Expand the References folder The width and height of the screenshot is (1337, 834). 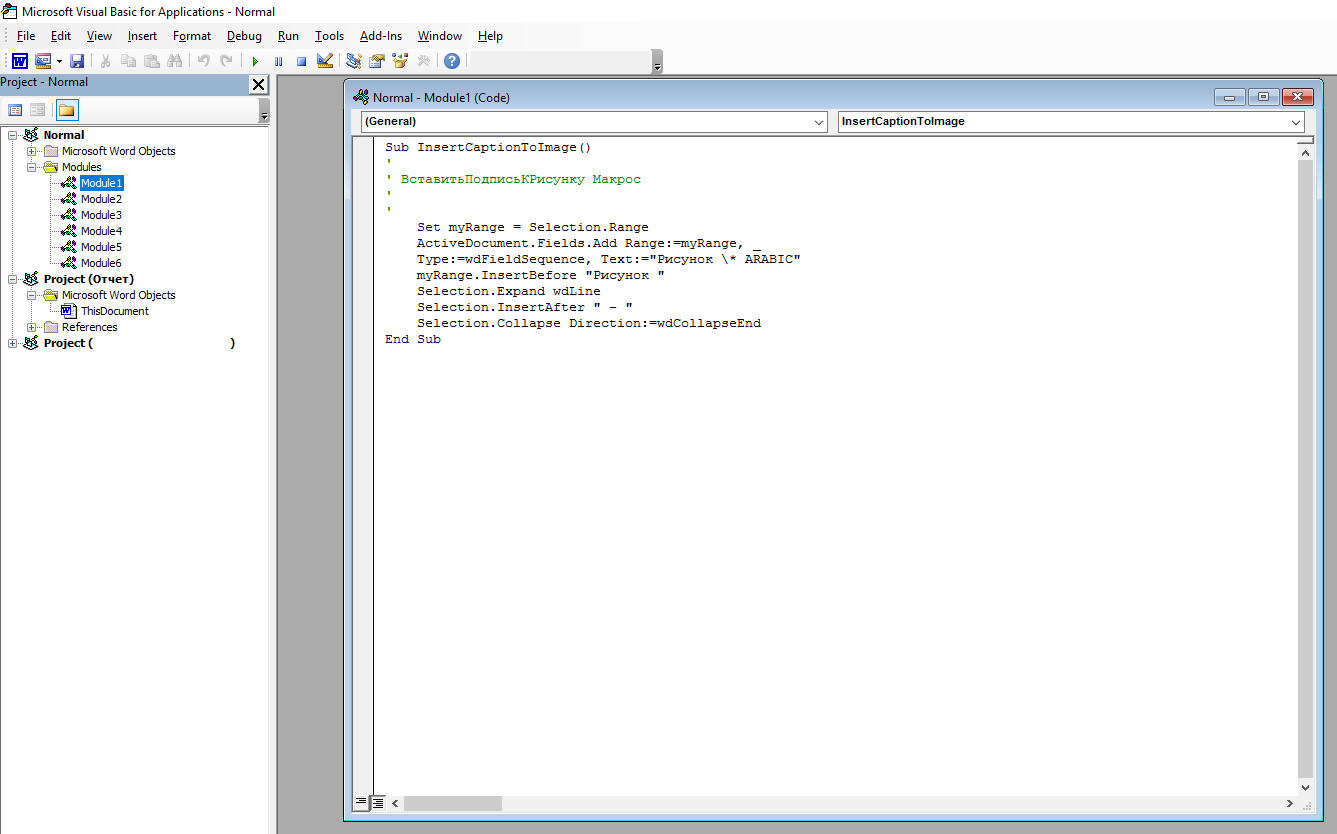coord(32,327)
